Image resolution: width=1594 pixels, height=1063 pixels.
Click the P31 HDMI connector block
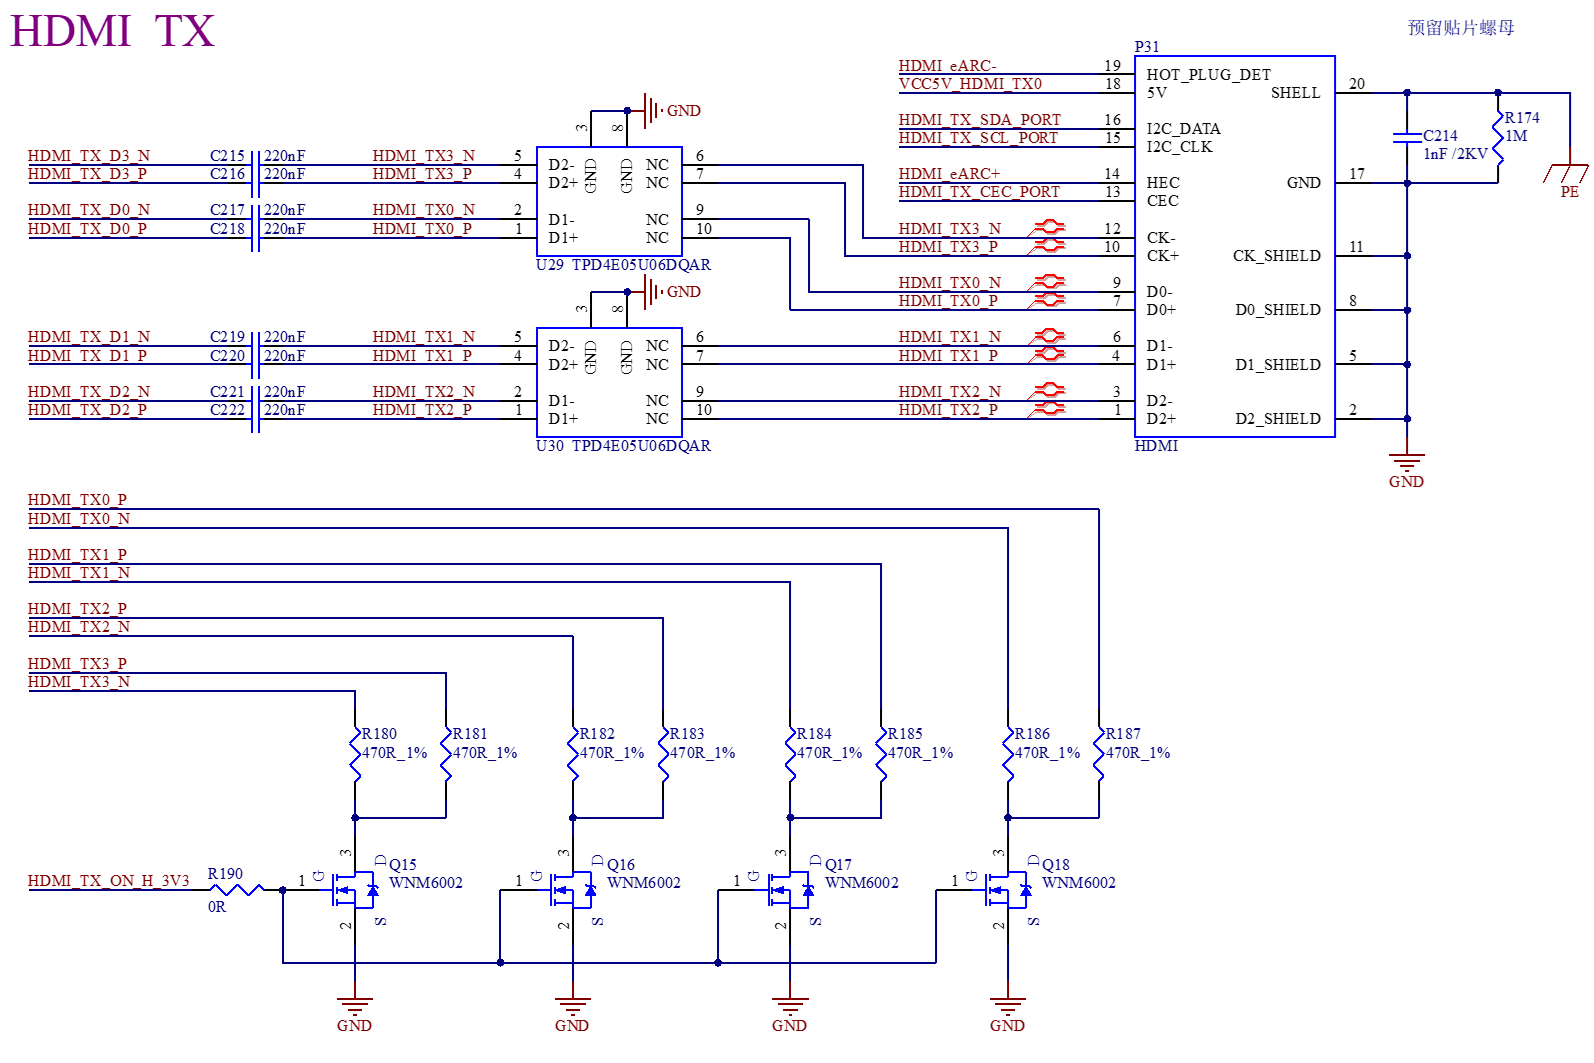[x=1235, y=247]
